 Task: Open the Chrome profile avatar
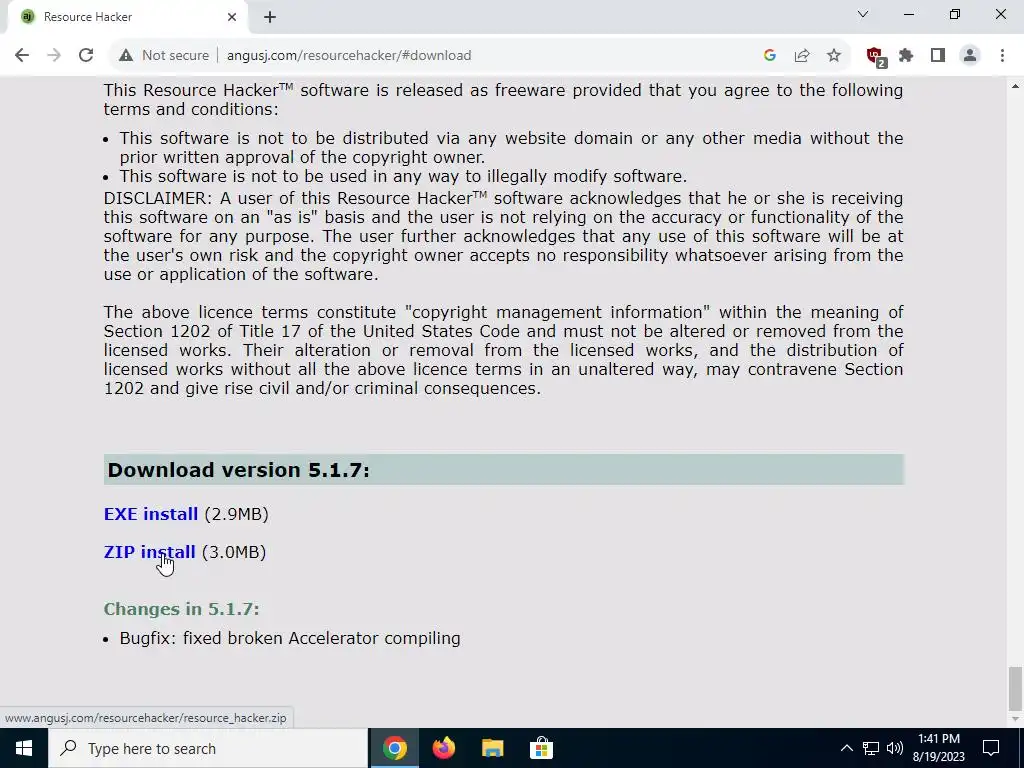[x=970, y=56]
